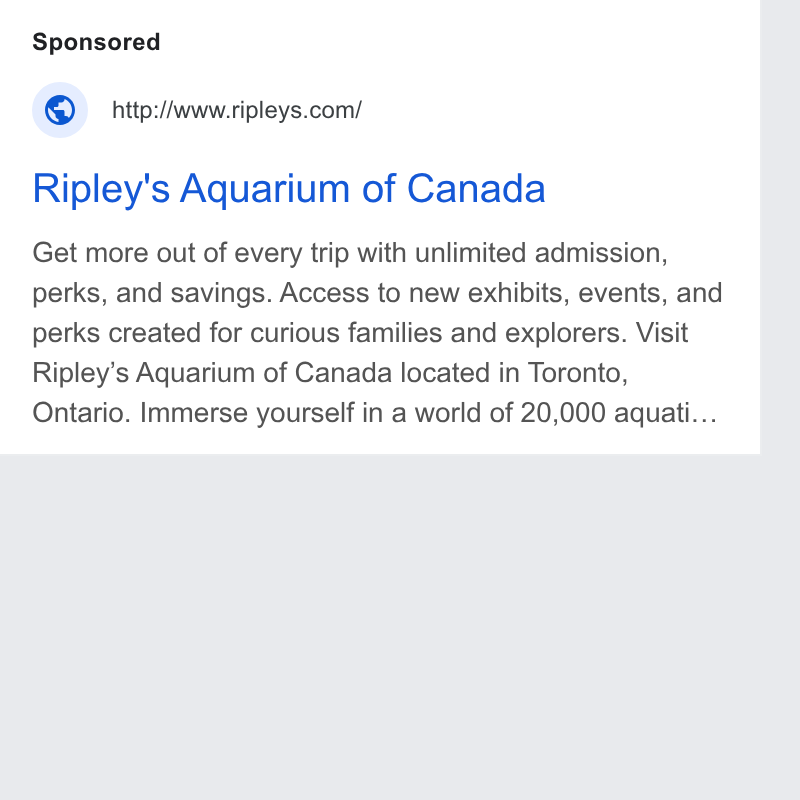
Task: Open the http://www.ripleys.com/ address
Action: [237, 110]
